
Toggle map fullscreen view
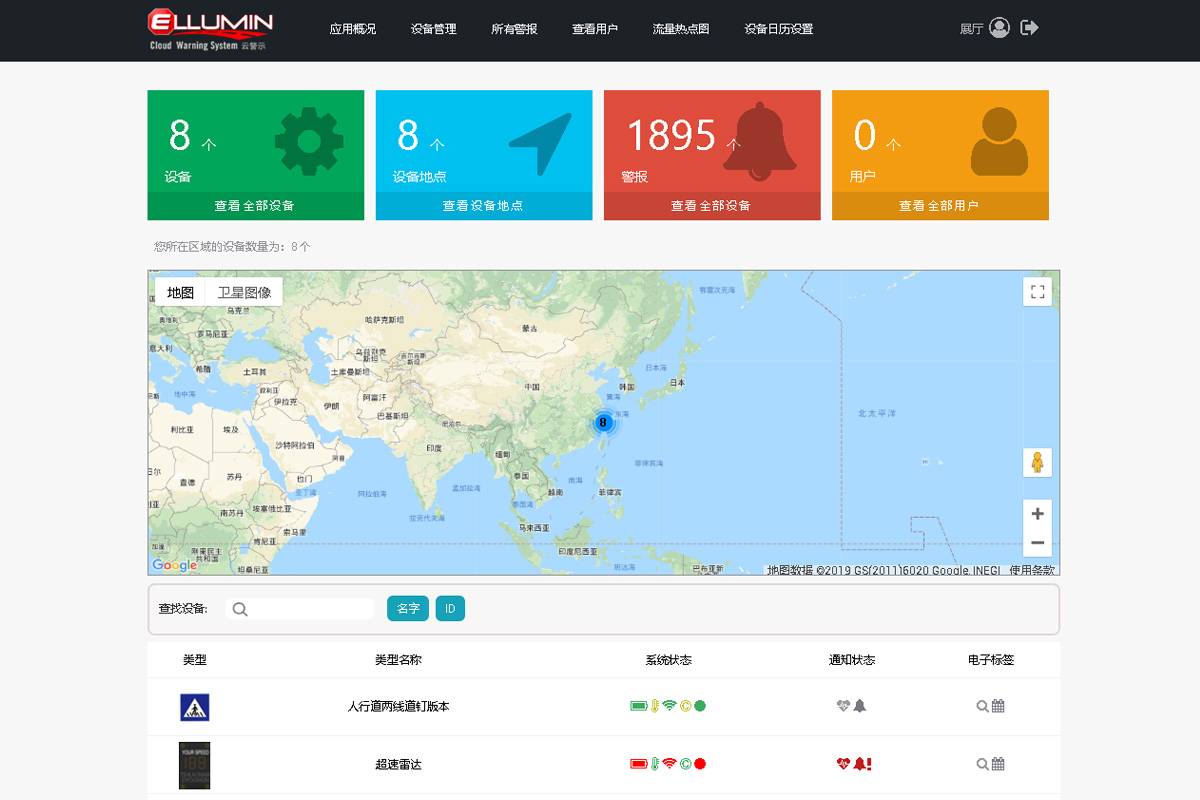[x=1037, y=292]
